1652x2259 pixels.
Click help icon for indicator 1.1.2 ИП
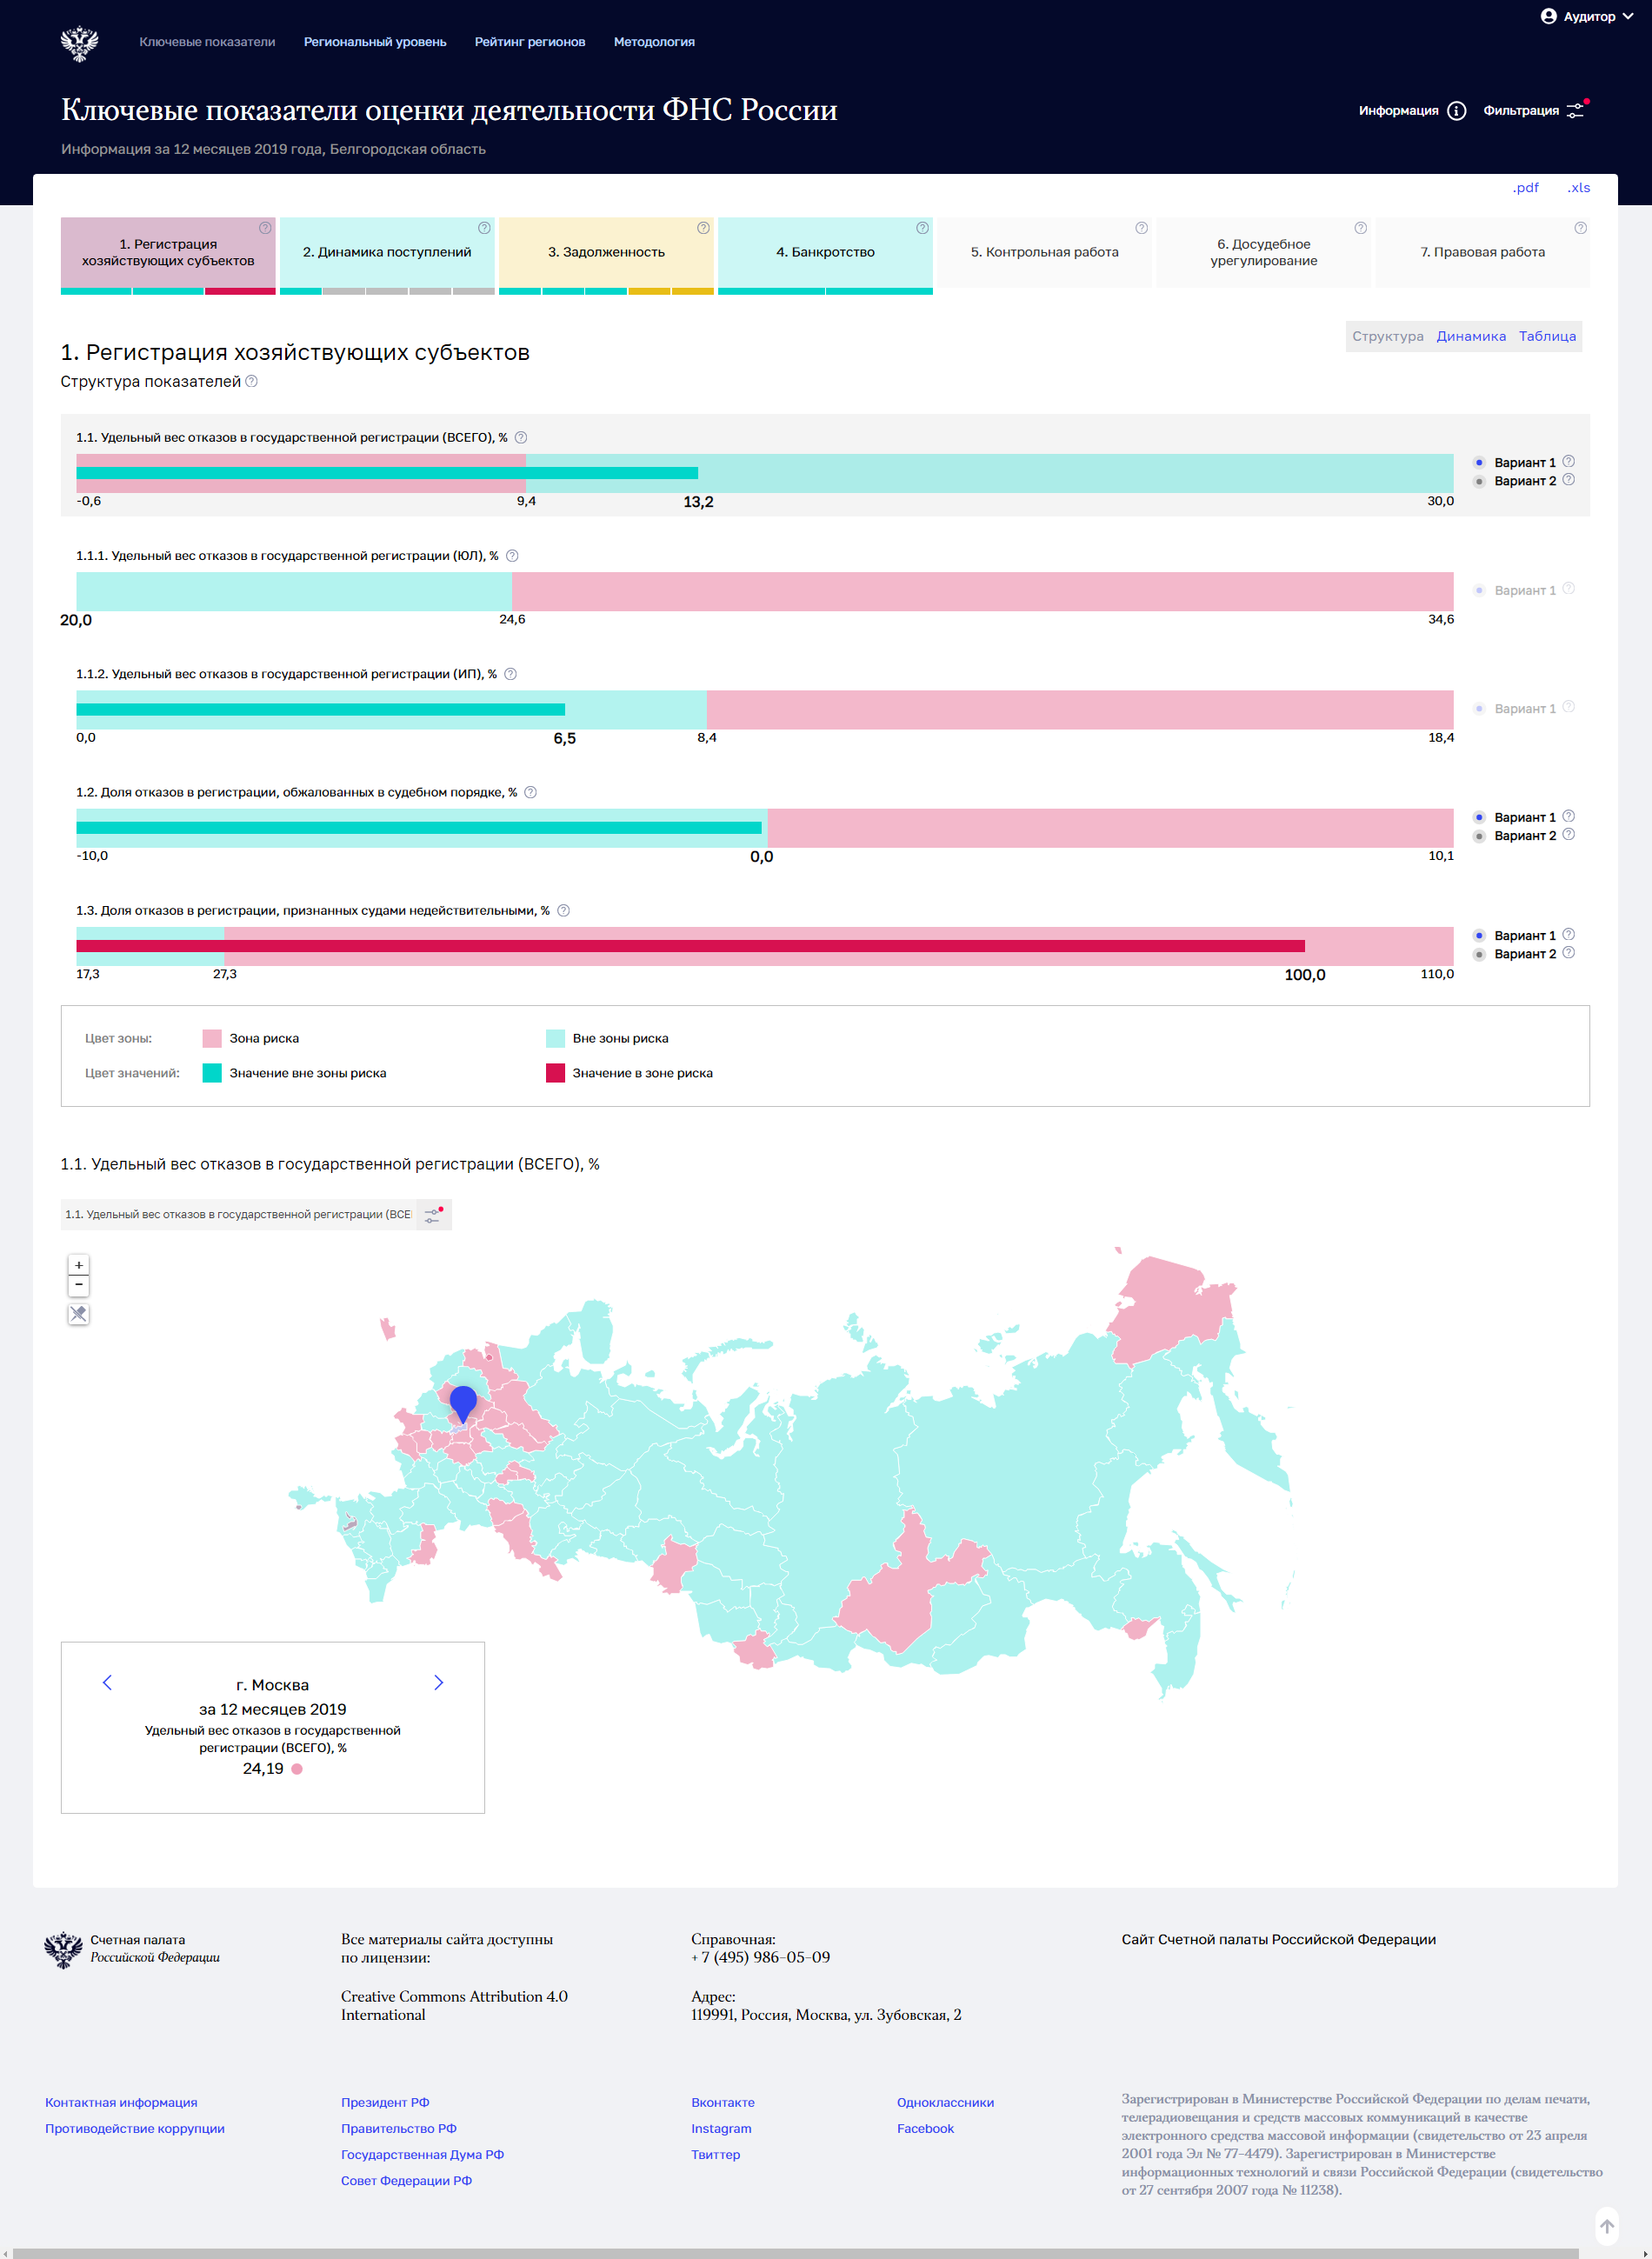(510, 674)
